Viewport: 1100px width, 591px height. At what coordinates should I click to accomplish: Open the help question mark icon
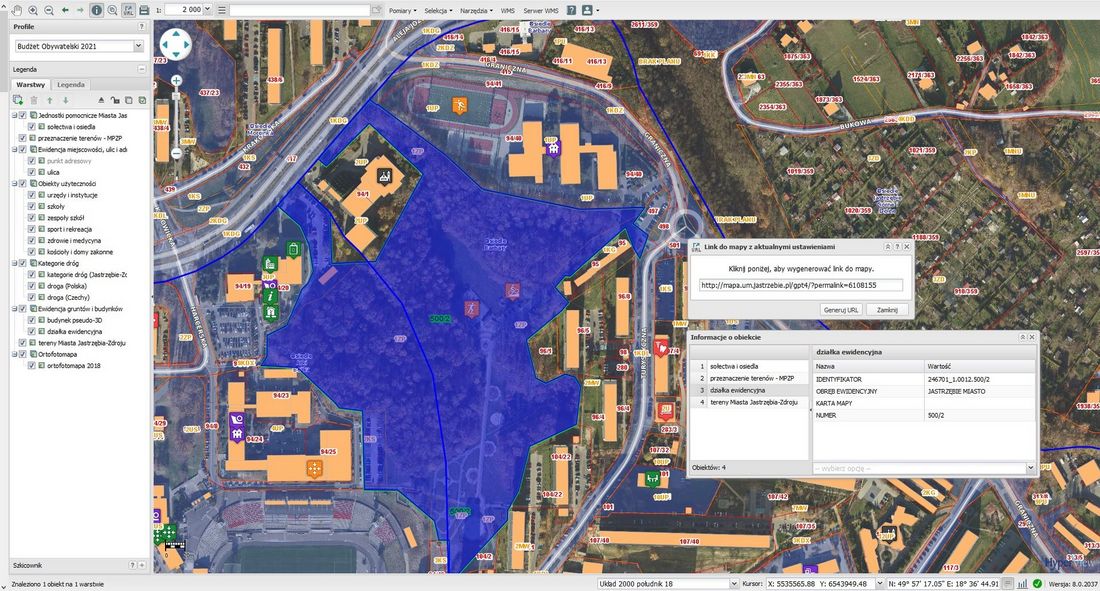(x=571, y=10)
